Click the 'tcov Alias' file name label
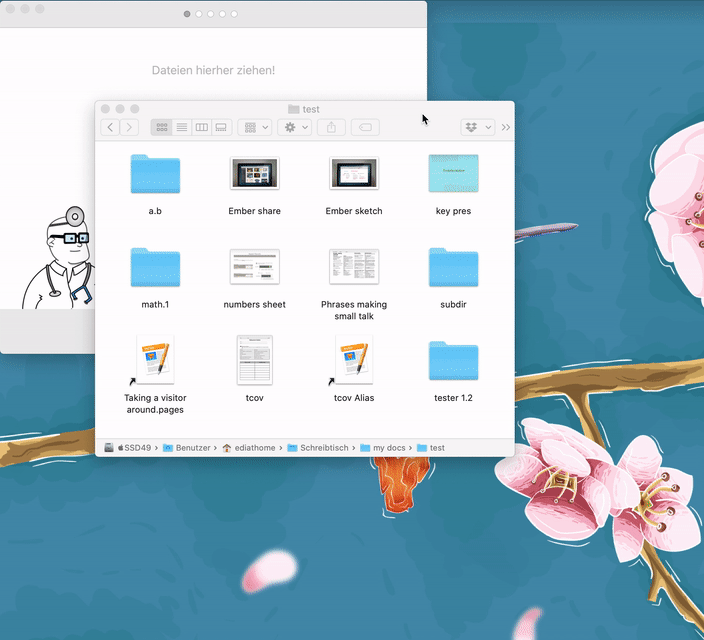704x640 pixels. click(x=354, y=398)
